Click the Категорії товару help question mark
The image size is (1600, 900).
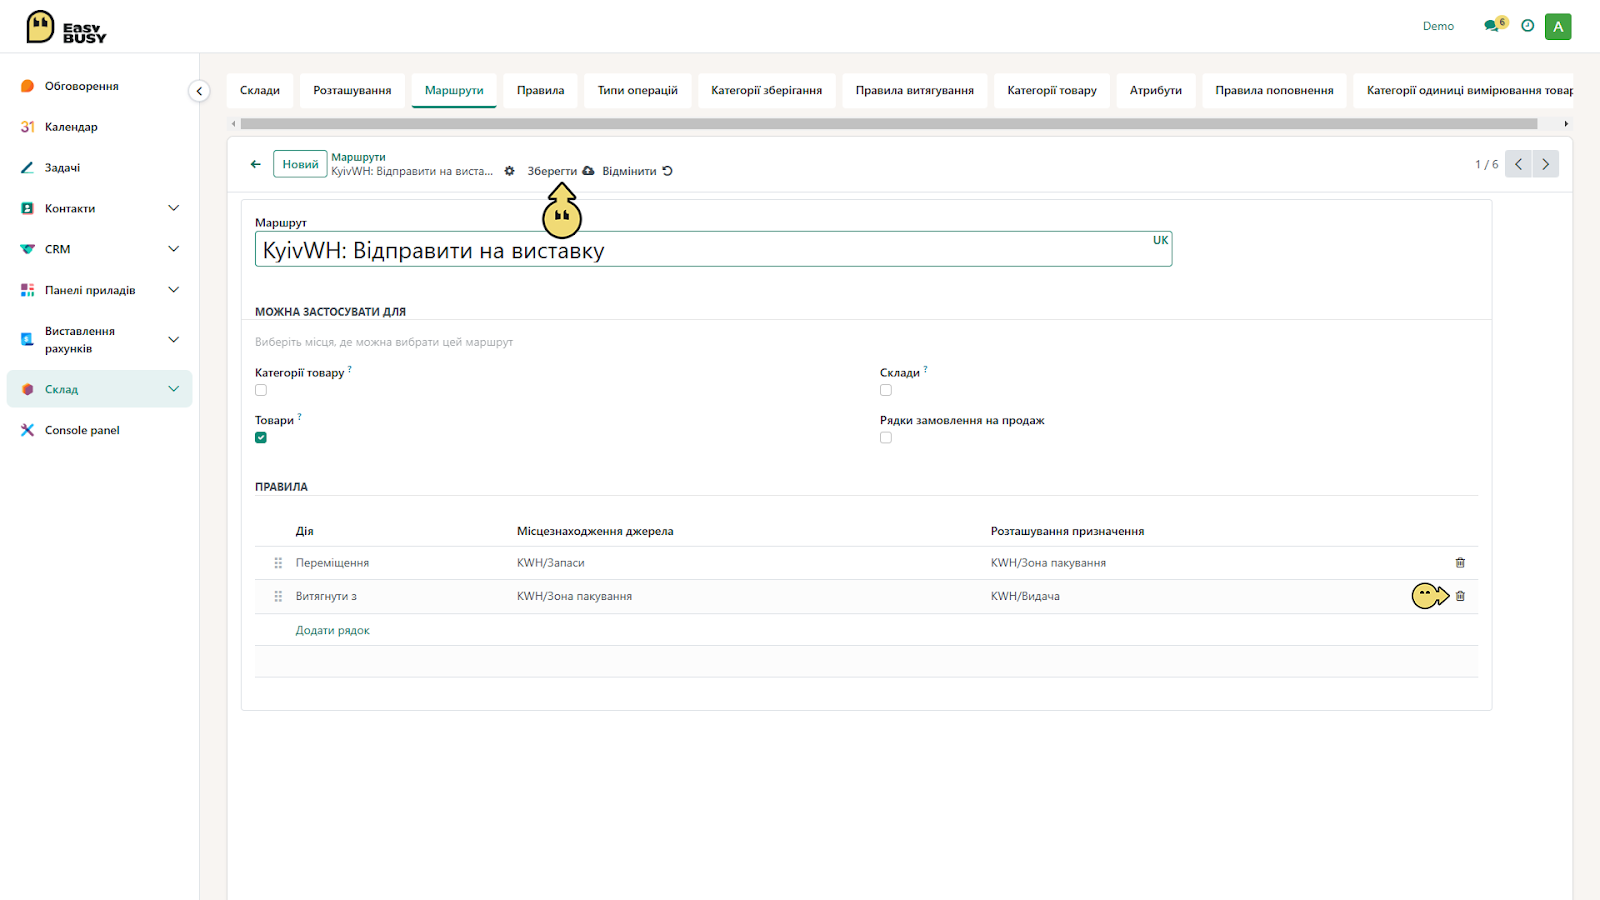tap(350, 369)
